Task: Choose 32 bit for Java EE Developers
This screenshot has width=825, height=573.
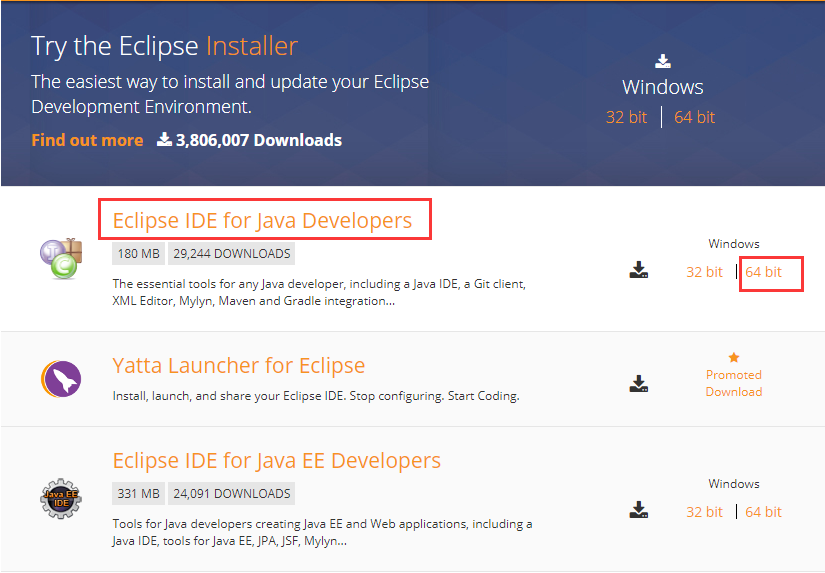Action: 704,512
